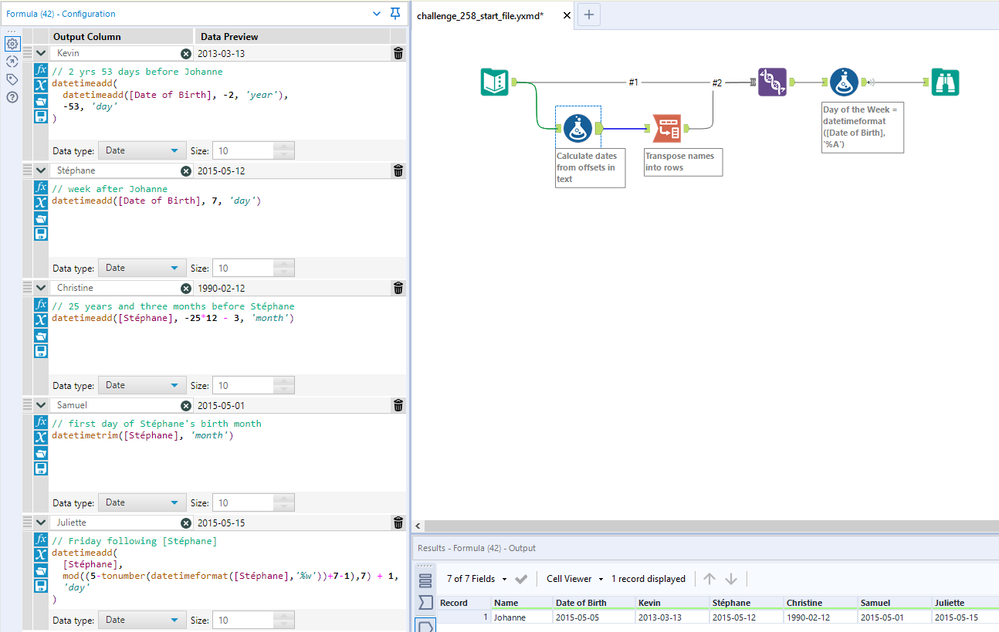999x632 pixels.
Task: Select the purple Join Multiple tool
Action: (x=772, y=82)
